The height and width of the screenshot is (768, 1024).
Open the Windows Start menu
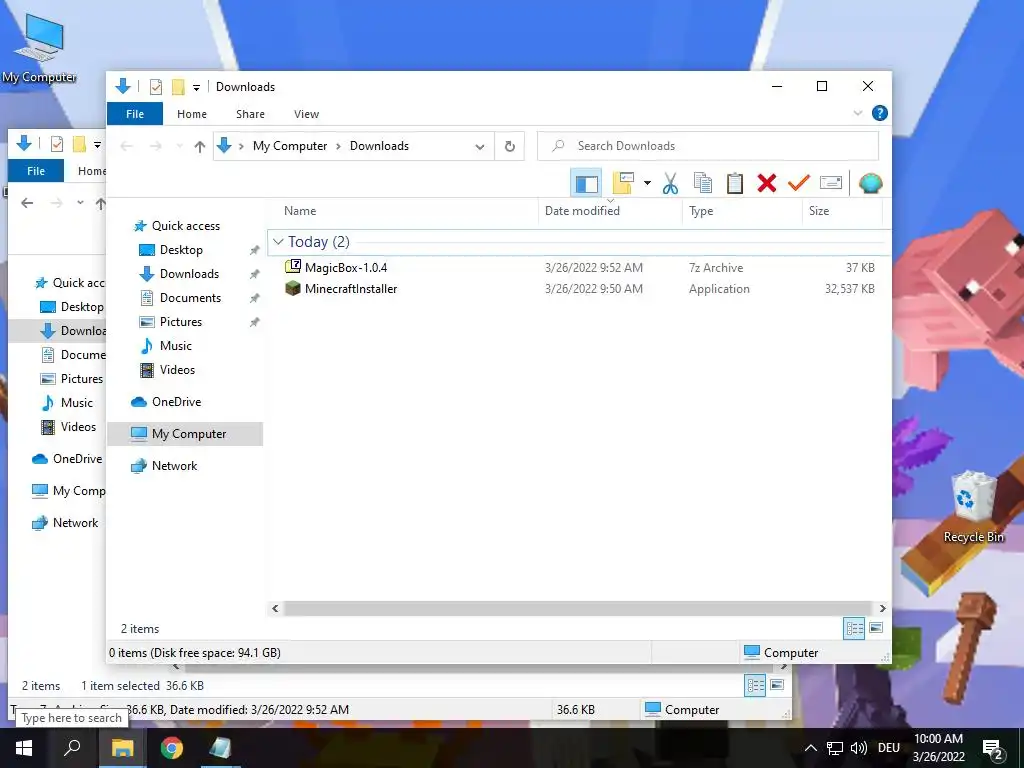pyautogui.click(x=24, y=748)
